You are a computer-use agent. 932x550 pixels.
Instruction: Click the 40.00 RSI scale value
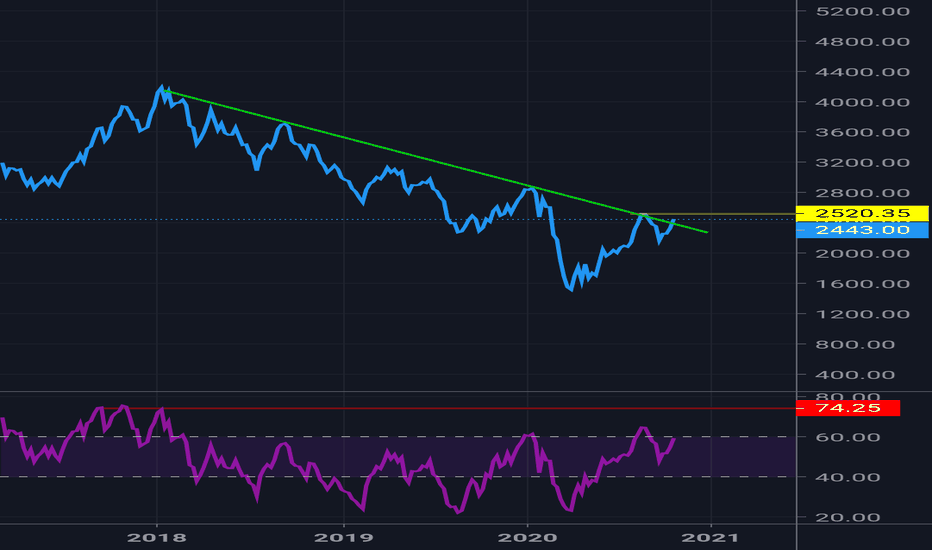click(848, 477)
